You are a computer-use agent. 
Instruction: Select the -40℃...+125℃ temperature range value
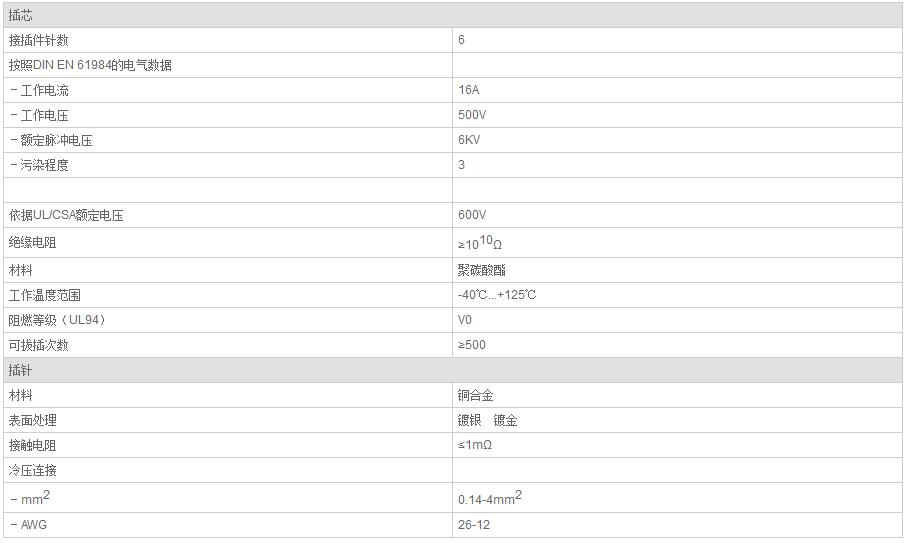pos(497,295)
